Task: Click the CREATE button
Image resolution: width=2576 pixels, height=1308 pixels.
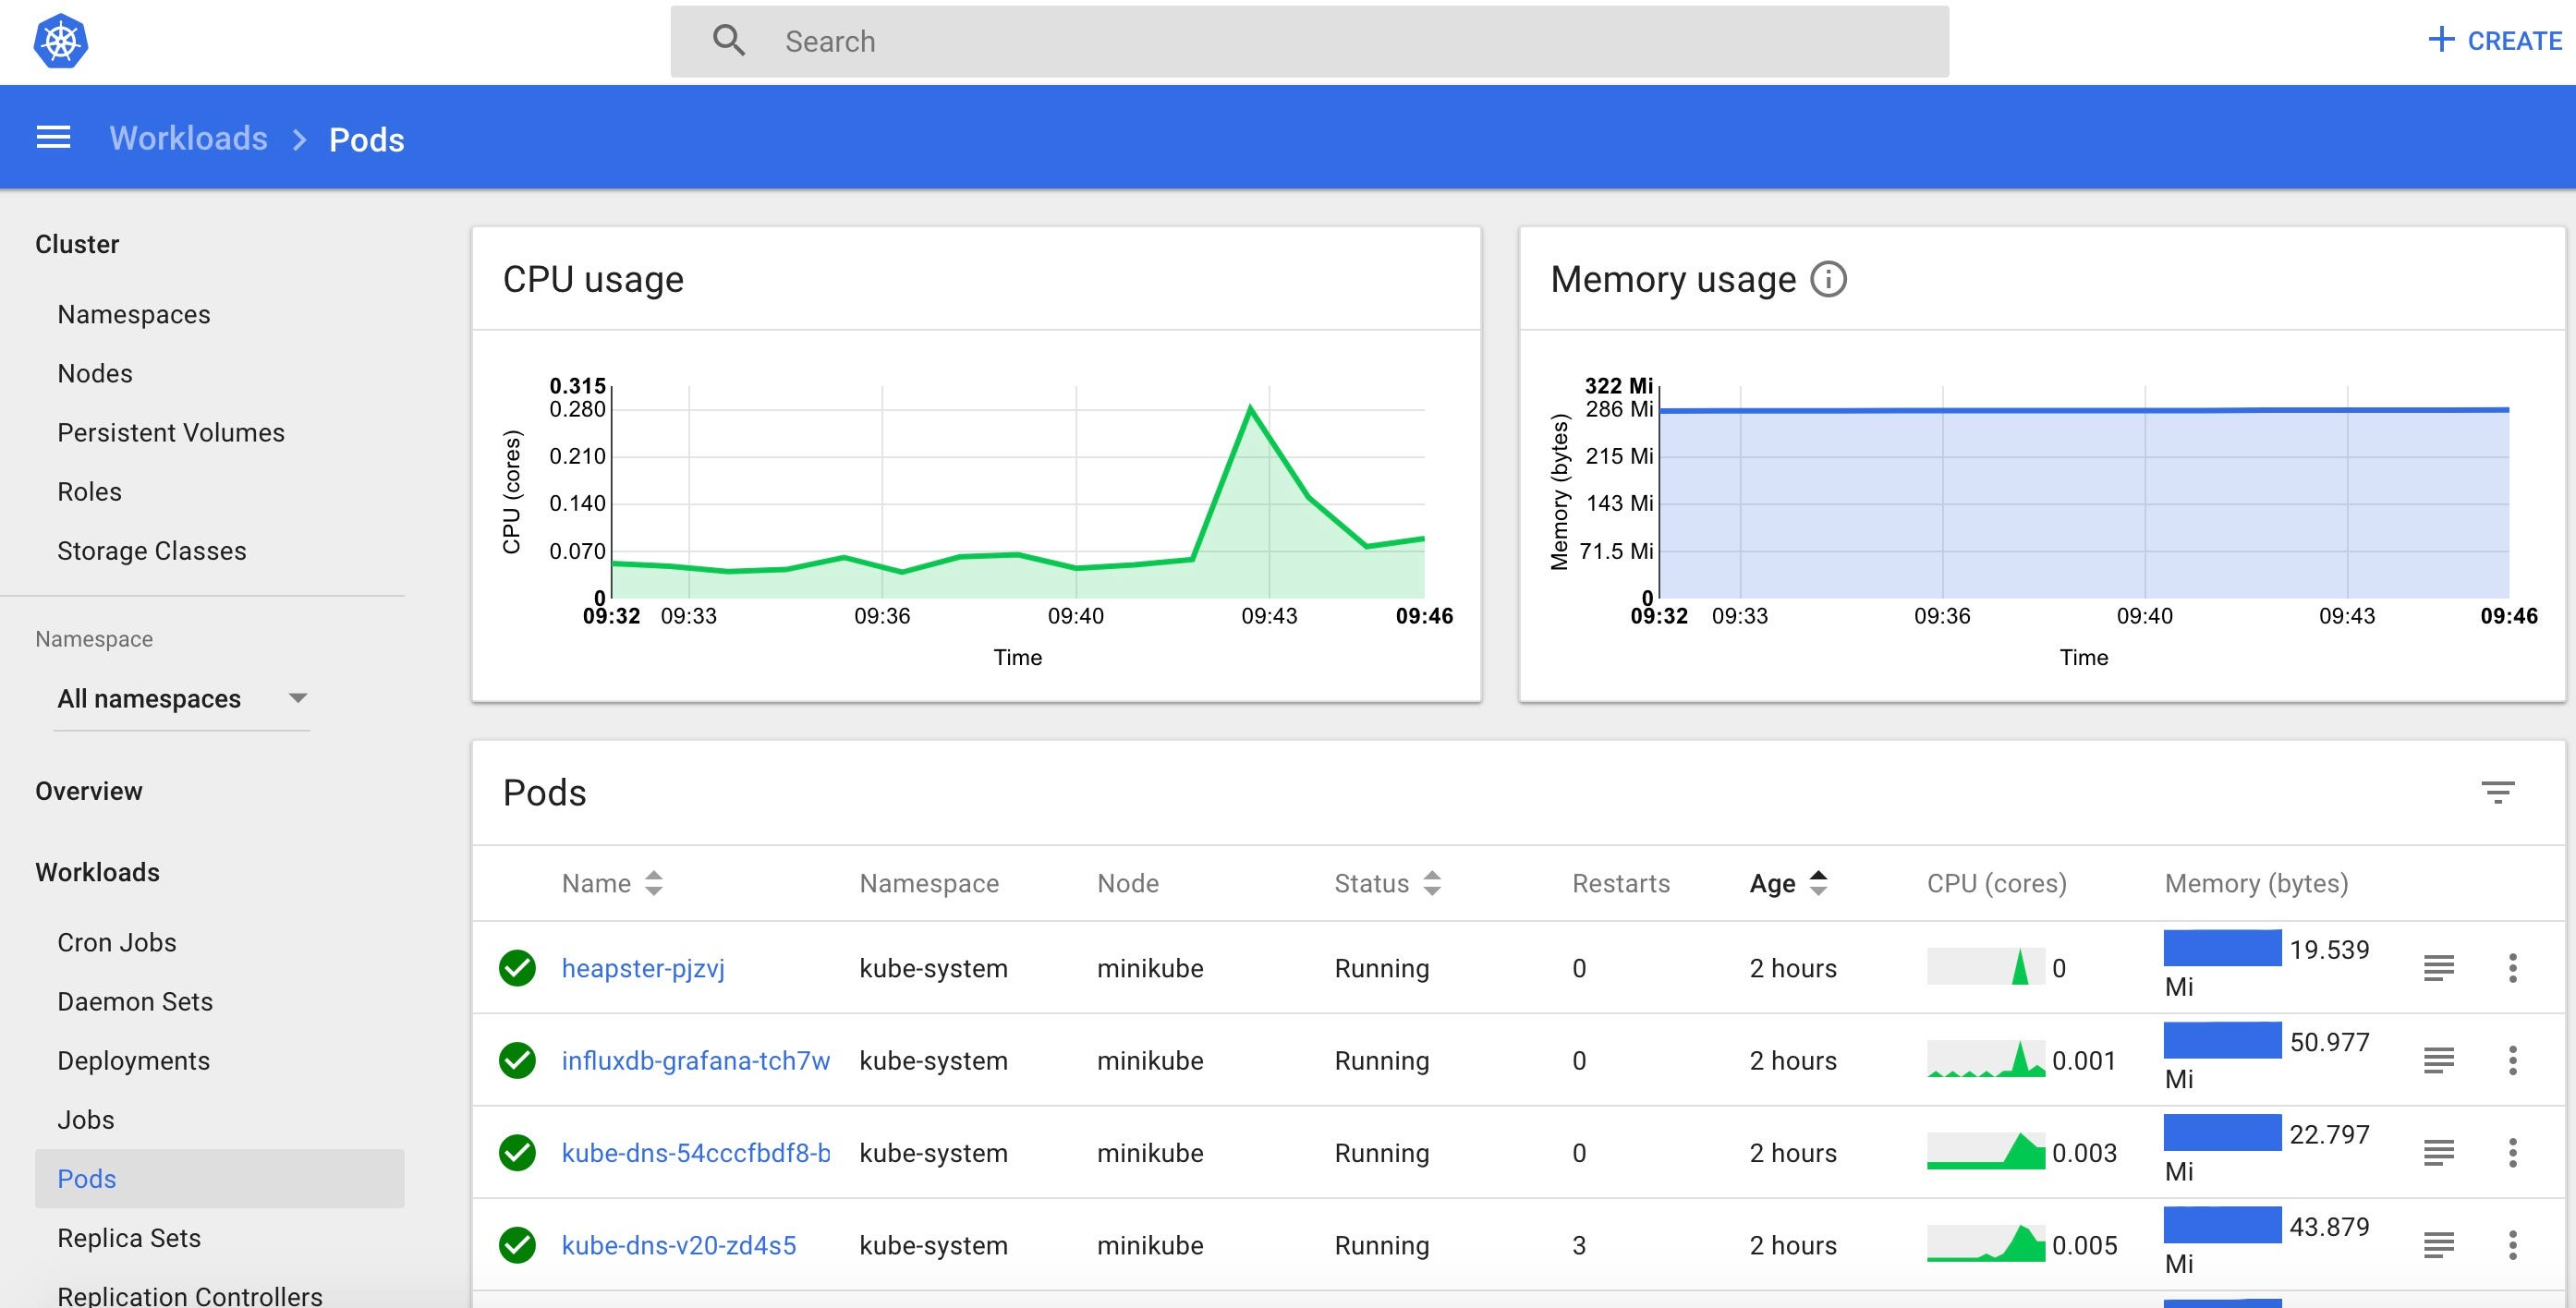Action: pos(2495,41)
